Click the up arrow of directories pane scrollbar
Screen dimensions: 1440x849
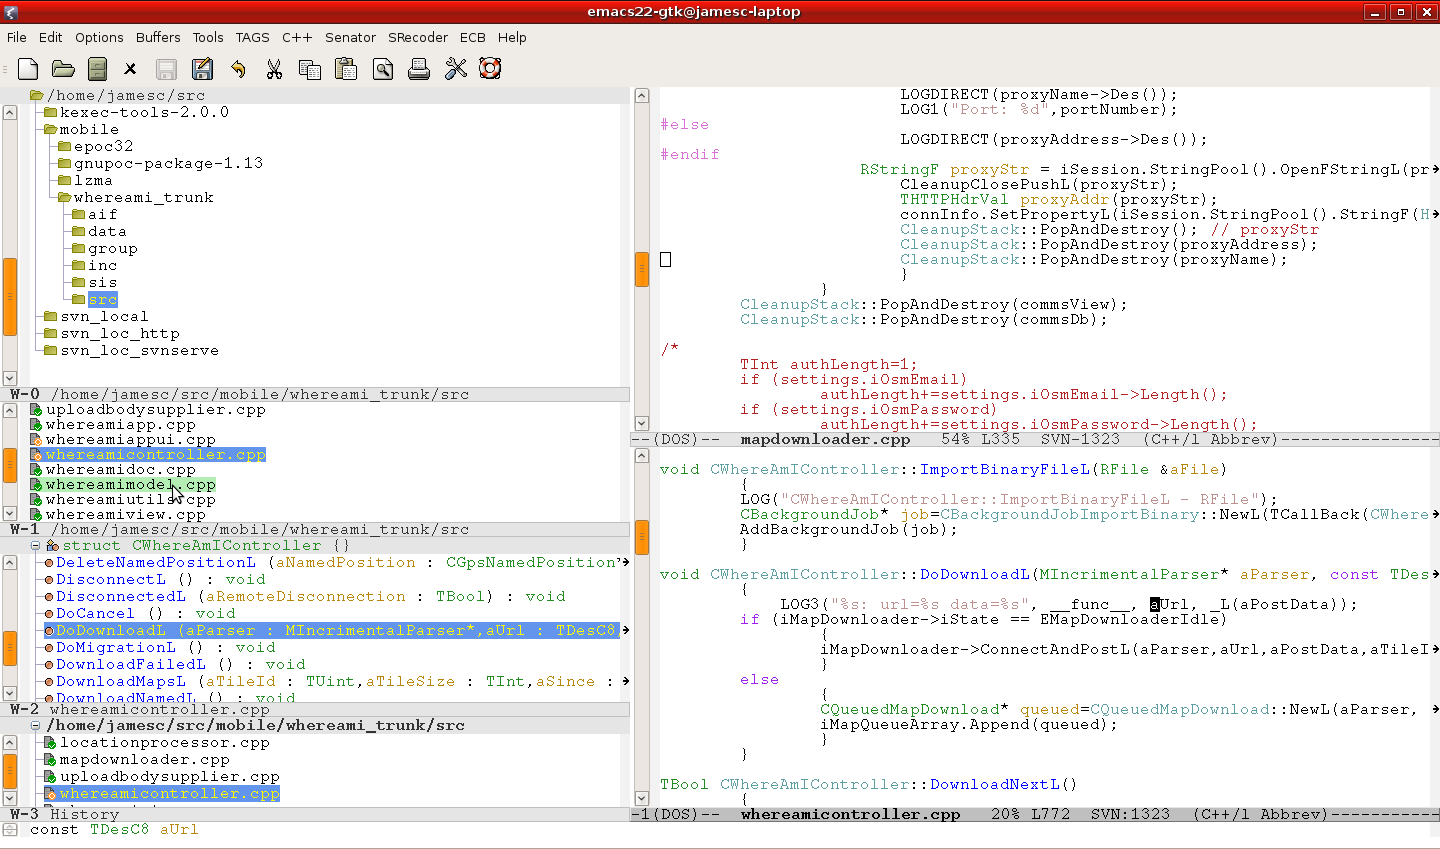10,112
